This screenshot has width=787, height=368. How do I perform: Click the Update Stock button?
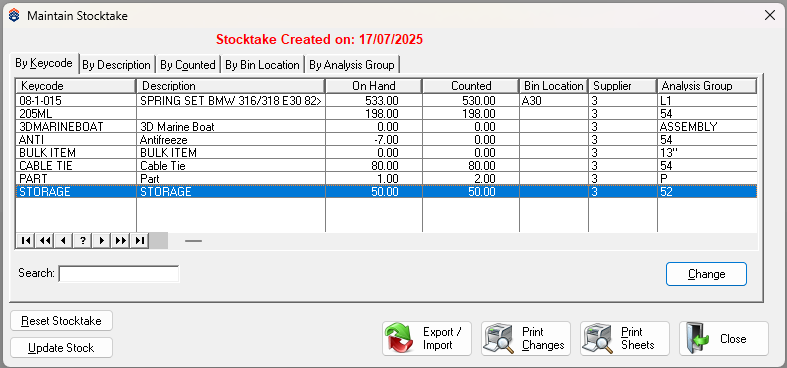[x=61, y=348]
